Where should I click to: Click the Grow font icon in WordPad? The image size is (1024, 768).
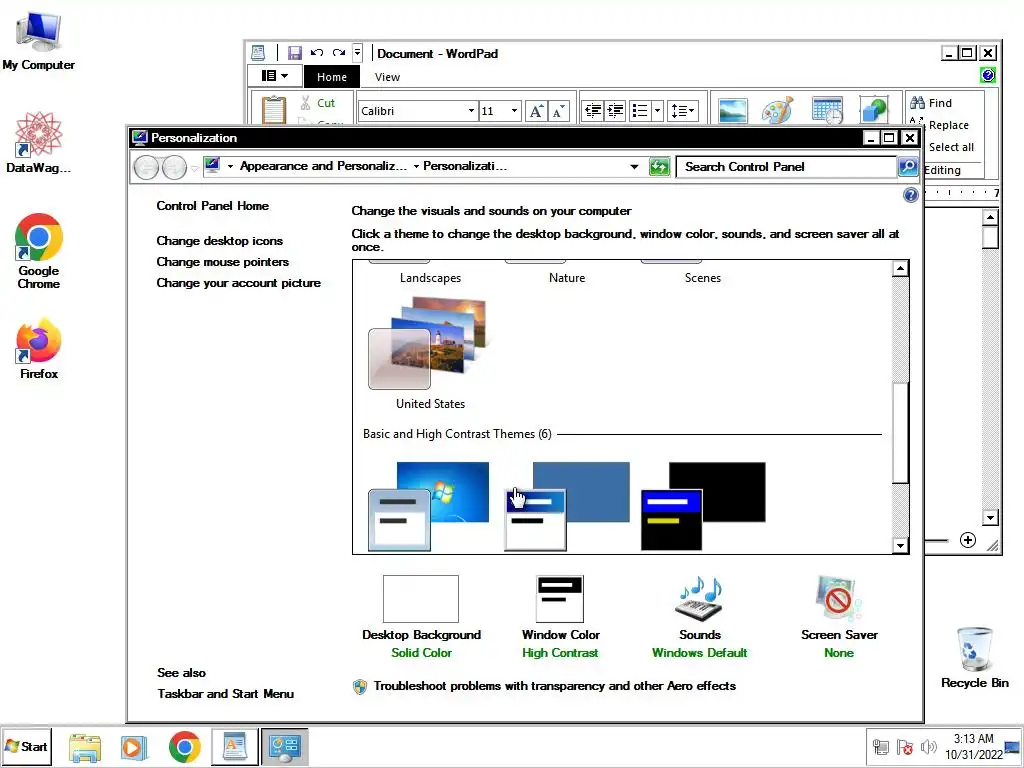point(536,110)
